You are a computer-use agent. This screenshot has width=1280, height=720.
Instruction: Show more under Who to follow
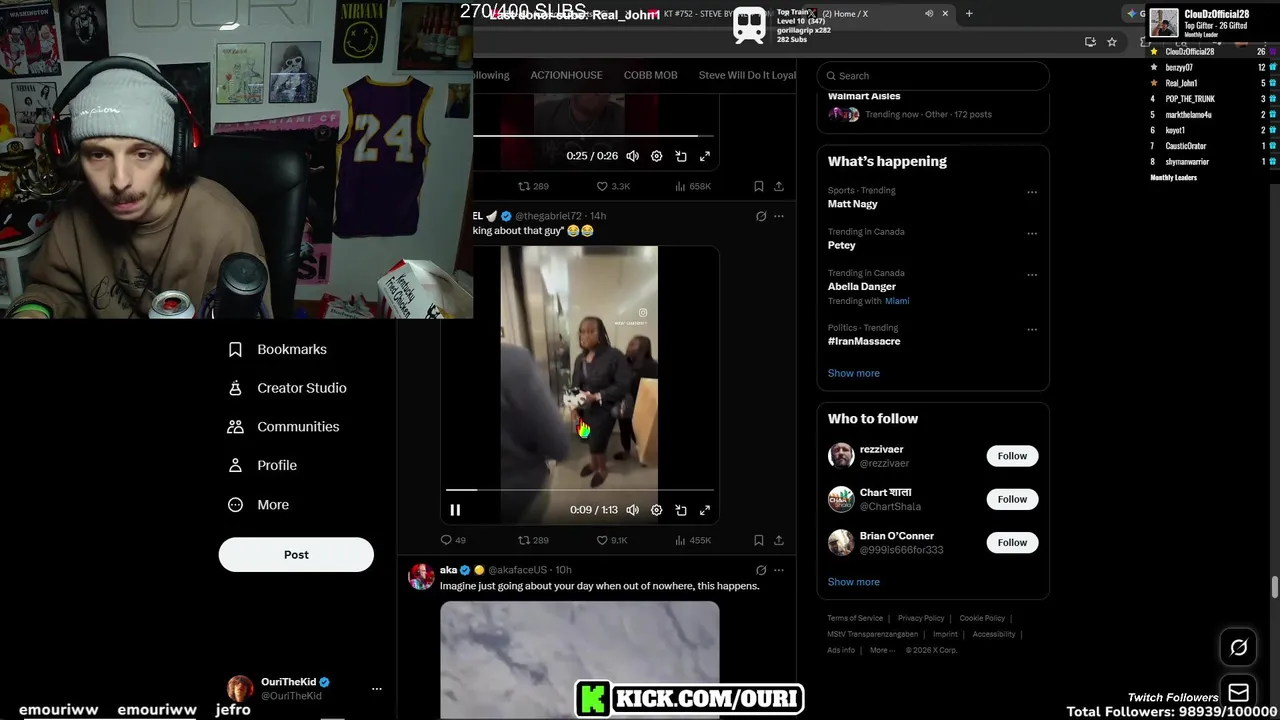(854, 582)
